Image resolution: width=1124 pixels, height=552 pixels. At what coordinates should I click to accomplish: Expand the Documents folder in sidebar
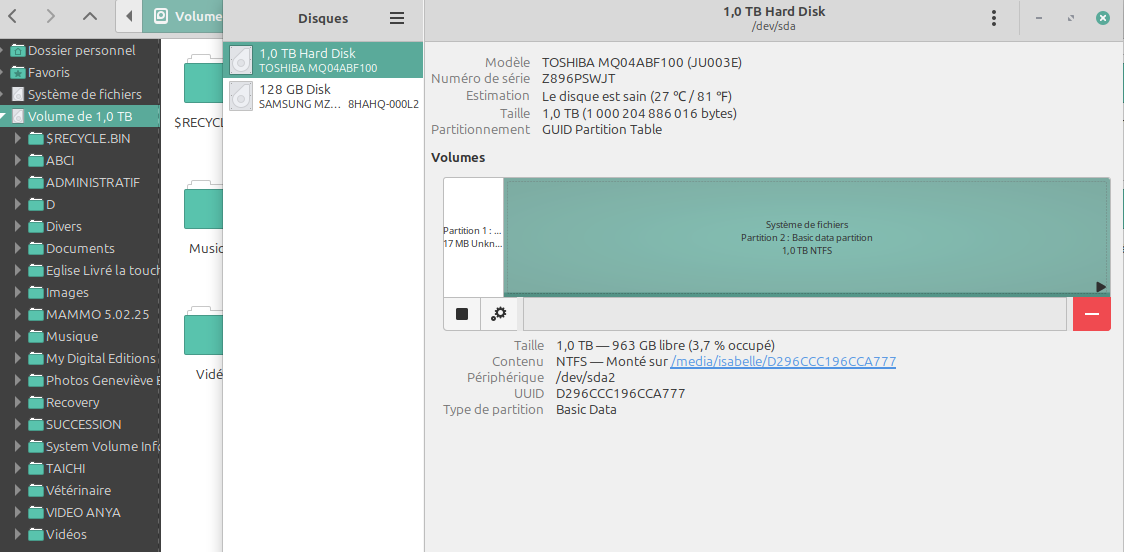coord(19,249)
